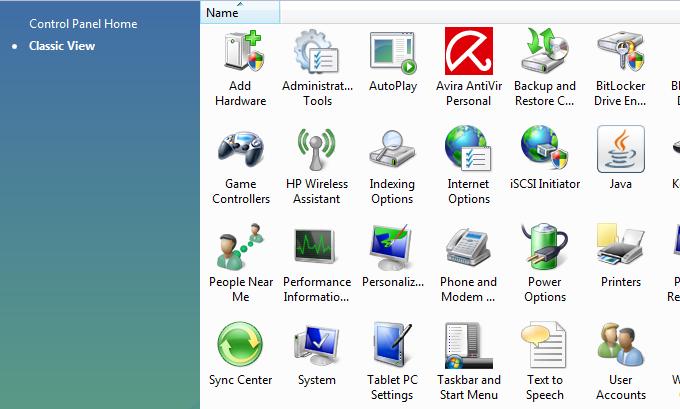
Task: Open the iSCSI Initiator icon
Action: [x=545, y=147]
